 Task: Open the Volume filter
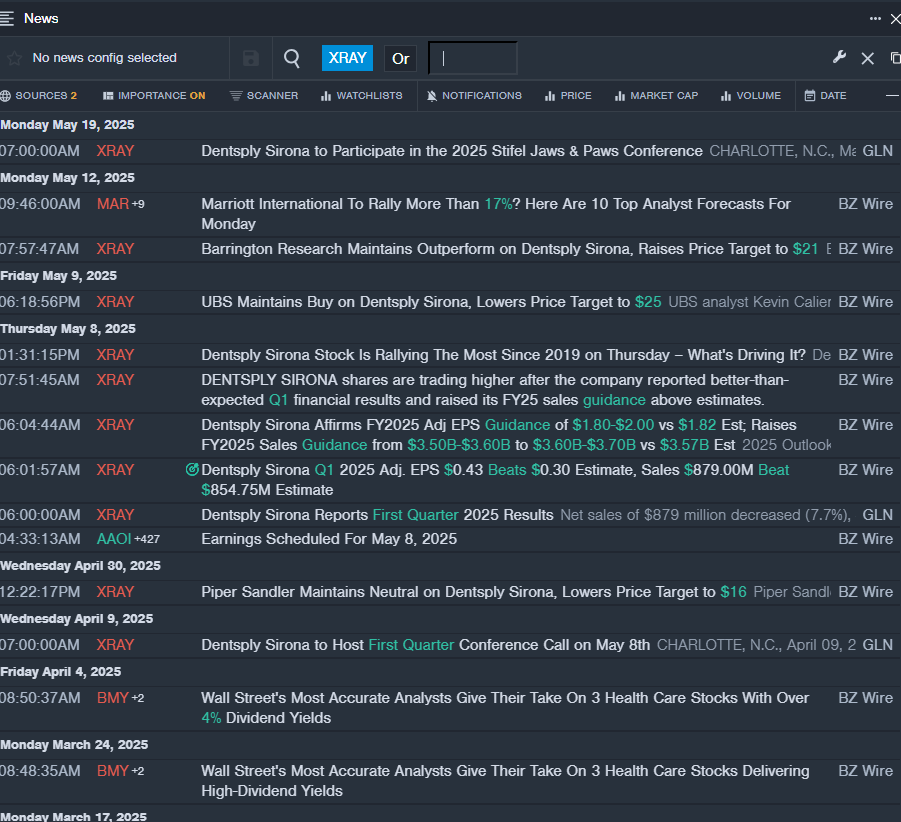click(751, 95)
